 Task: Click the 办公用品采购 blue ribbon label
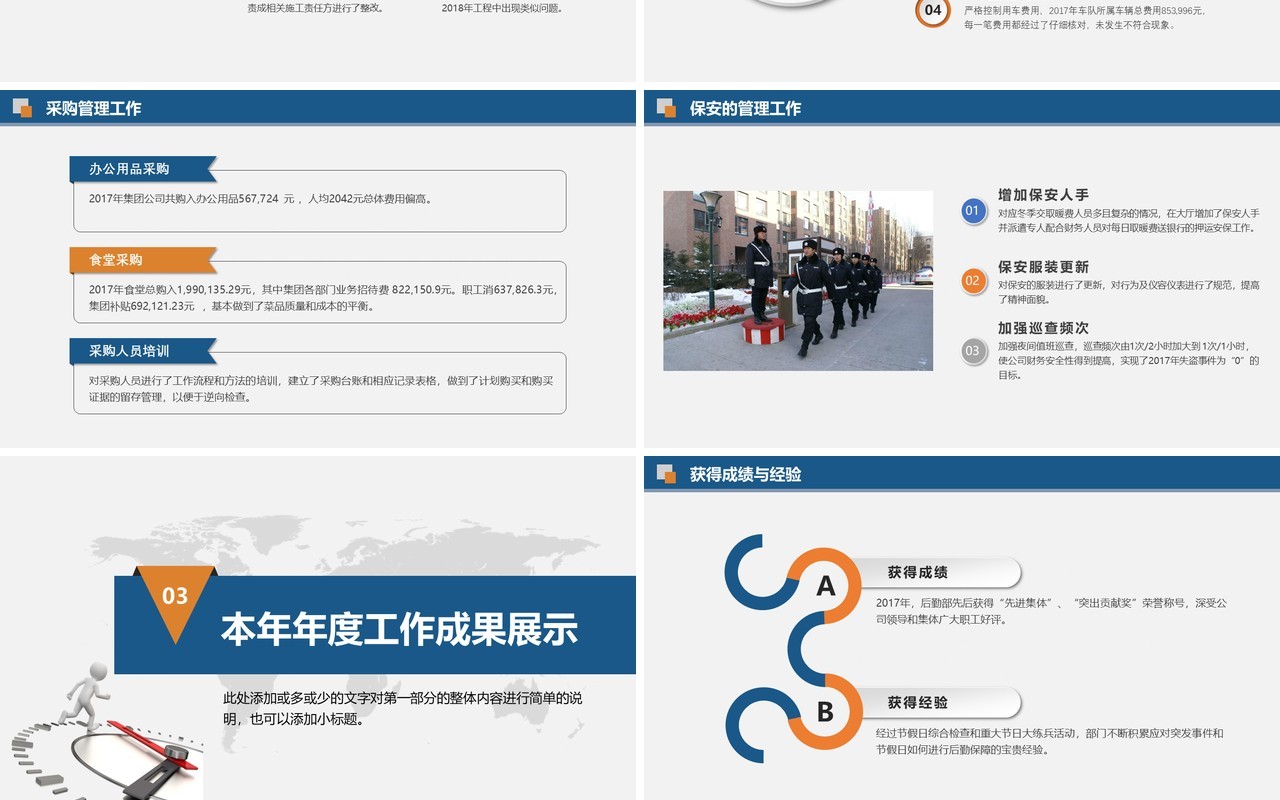coord(143,169)
